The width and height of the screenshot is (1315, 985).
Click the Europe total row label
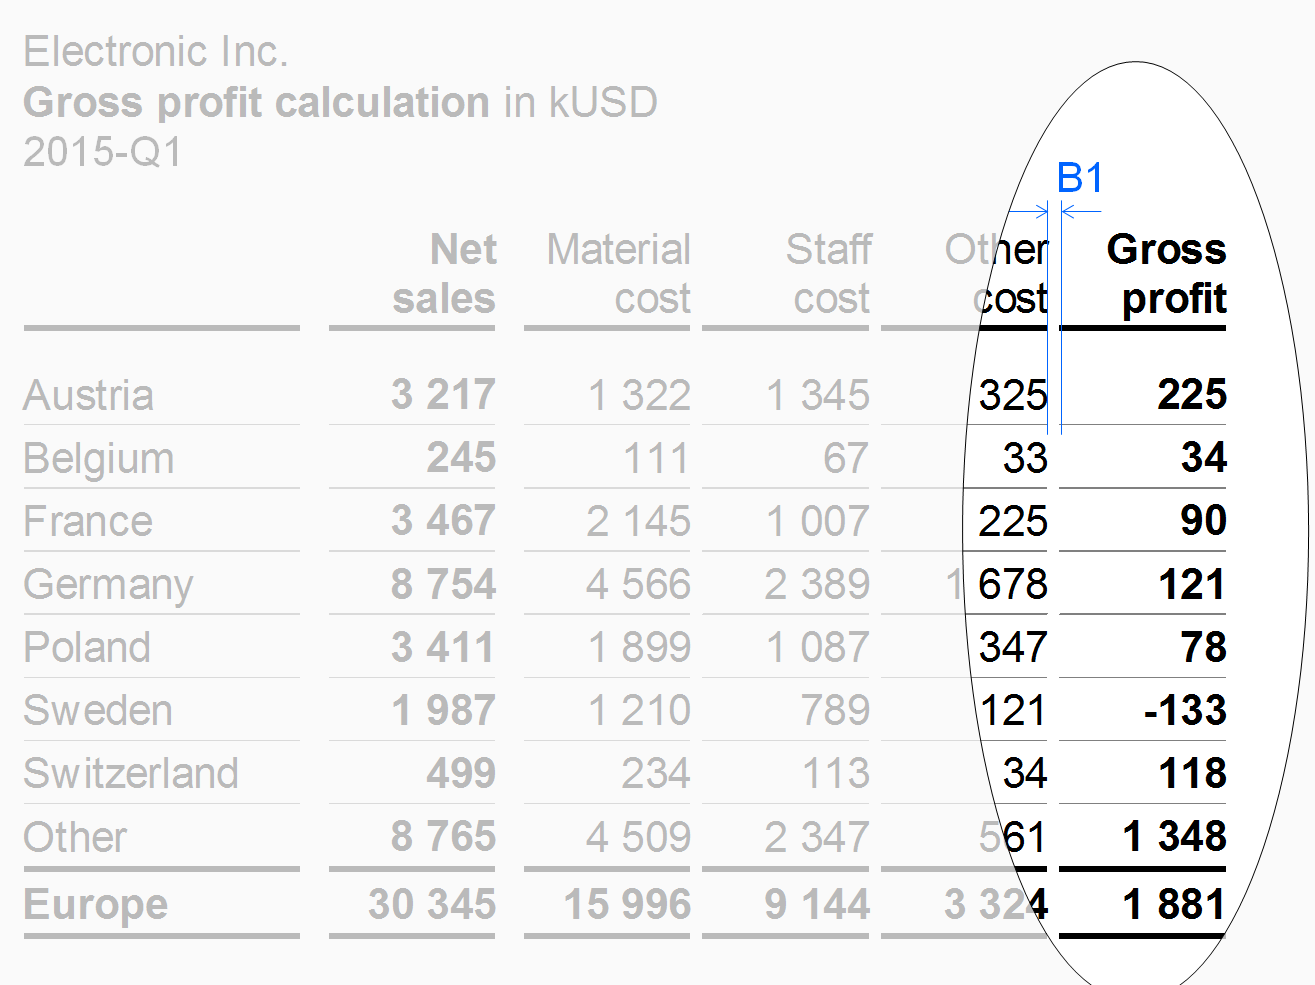[x=96, y=904]
